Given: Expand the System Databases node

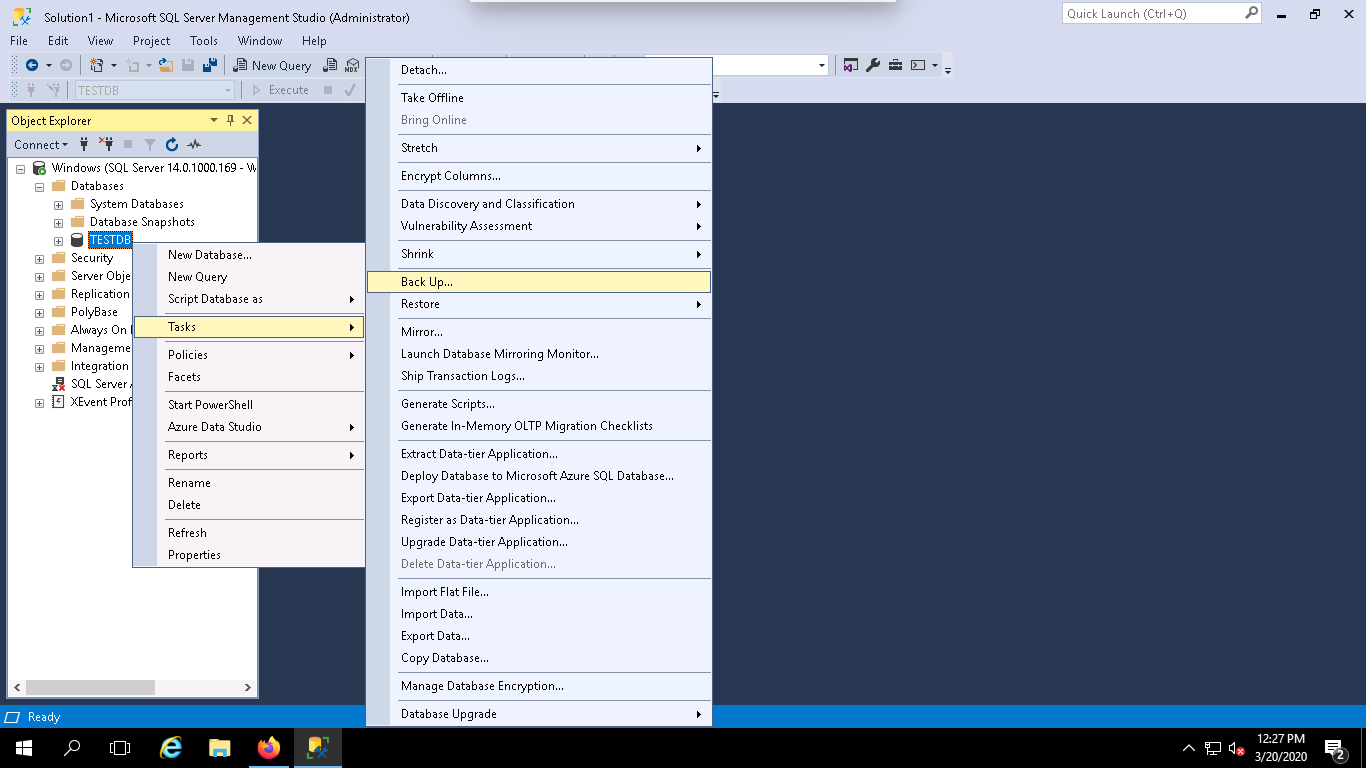Looking at the screenshot, I should tap(58, 204).
